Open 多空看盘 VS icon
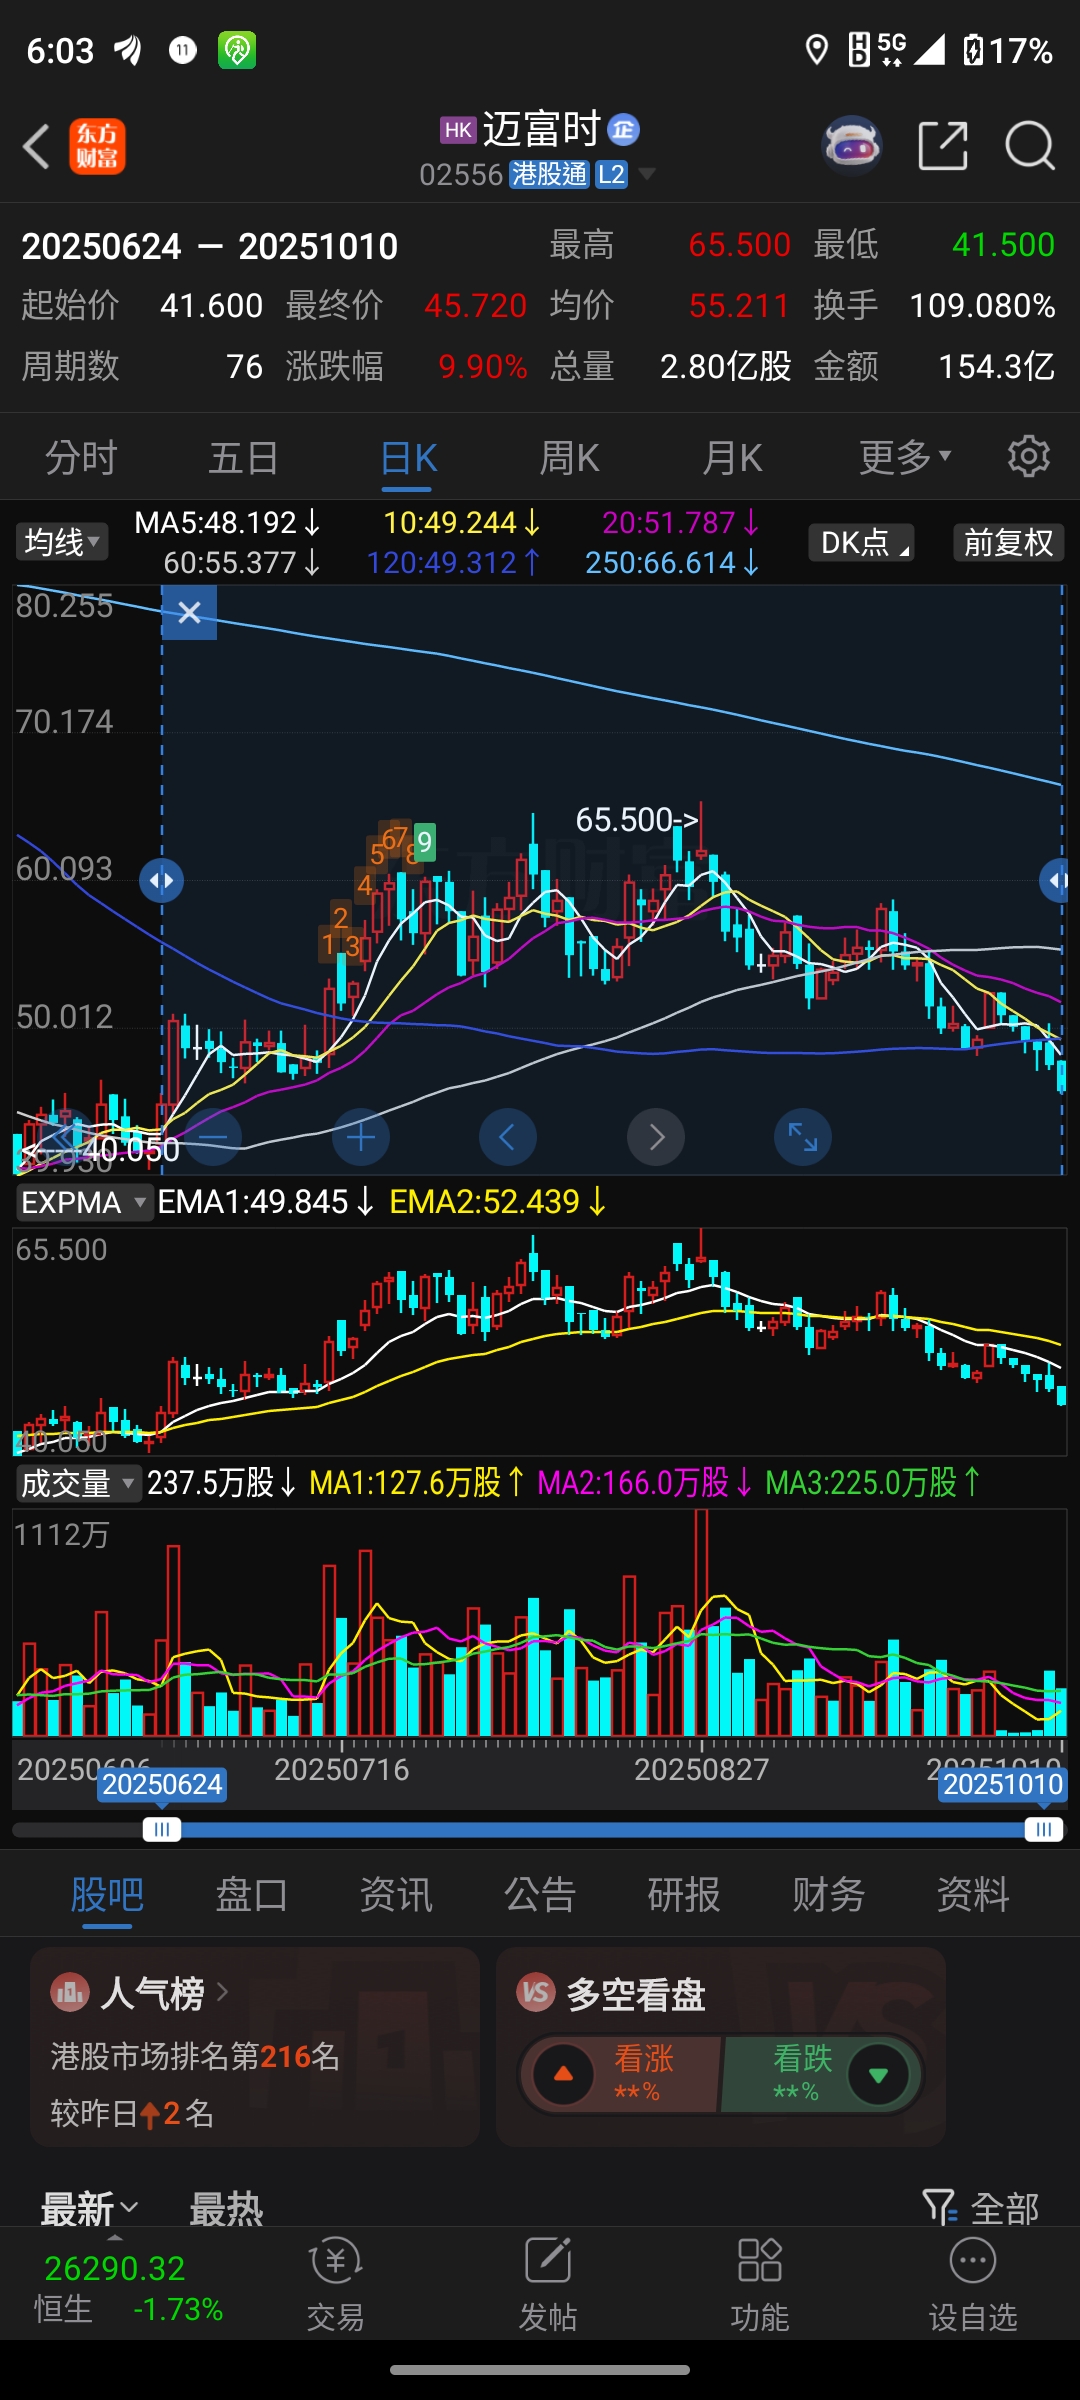Image resolution: width=1080 pixels, height=2400 pixels. [x=535, y=1993]
